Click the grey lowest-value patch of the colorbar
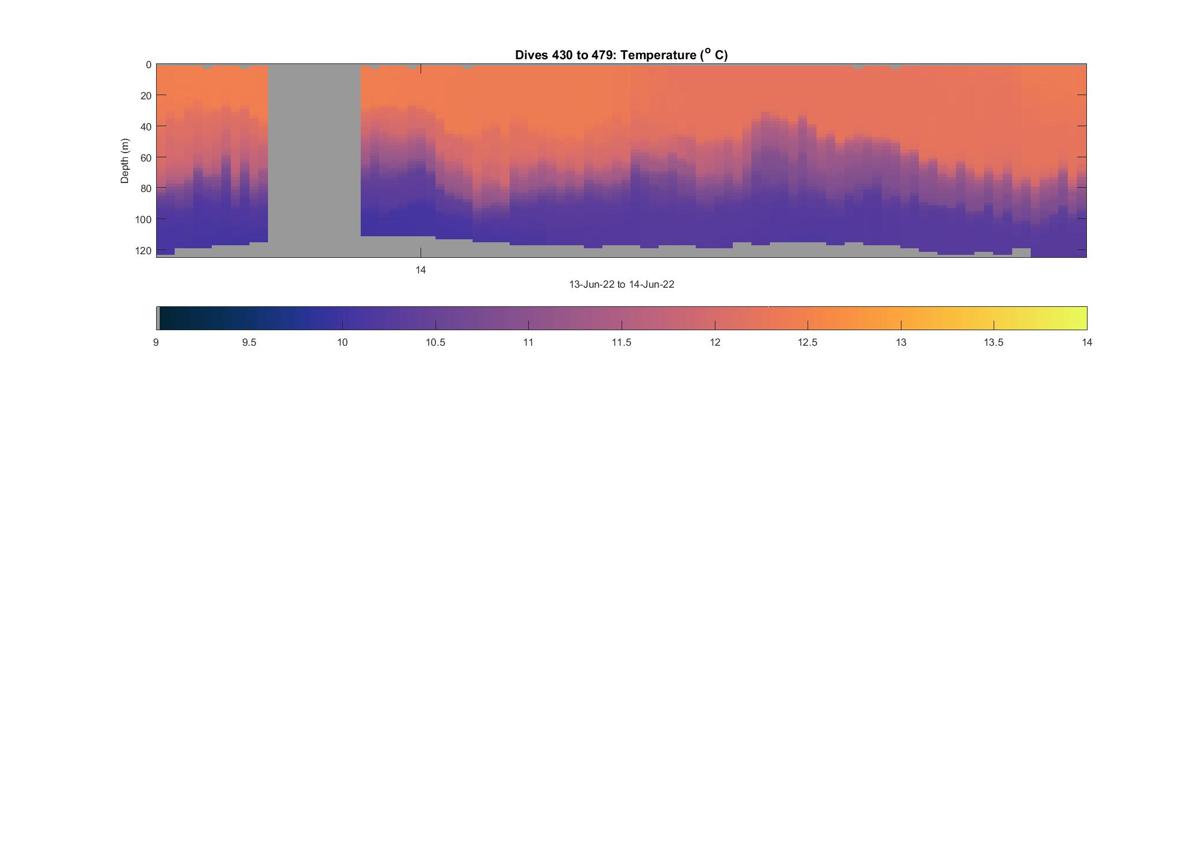1200x851 pixels. click(159, 318)
